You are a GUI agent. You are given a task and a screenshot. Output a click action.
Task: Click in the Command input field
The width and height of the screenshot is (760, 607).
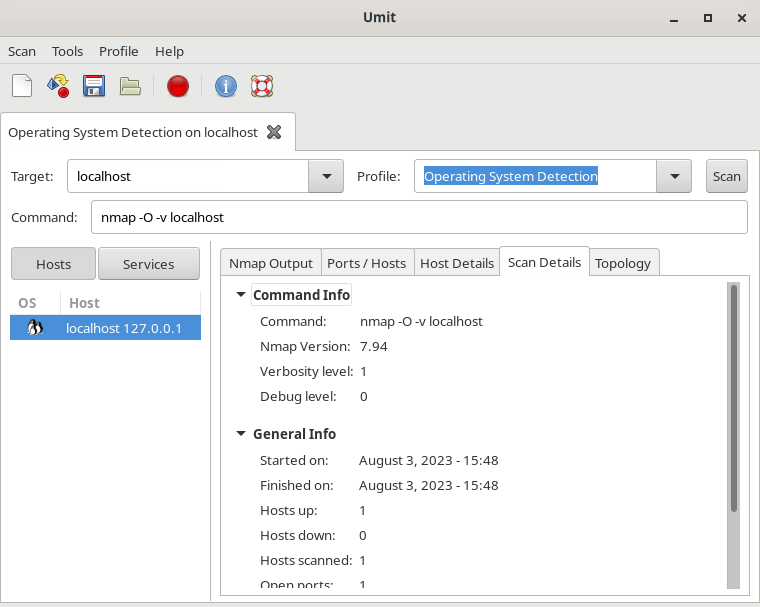(419, 217)
